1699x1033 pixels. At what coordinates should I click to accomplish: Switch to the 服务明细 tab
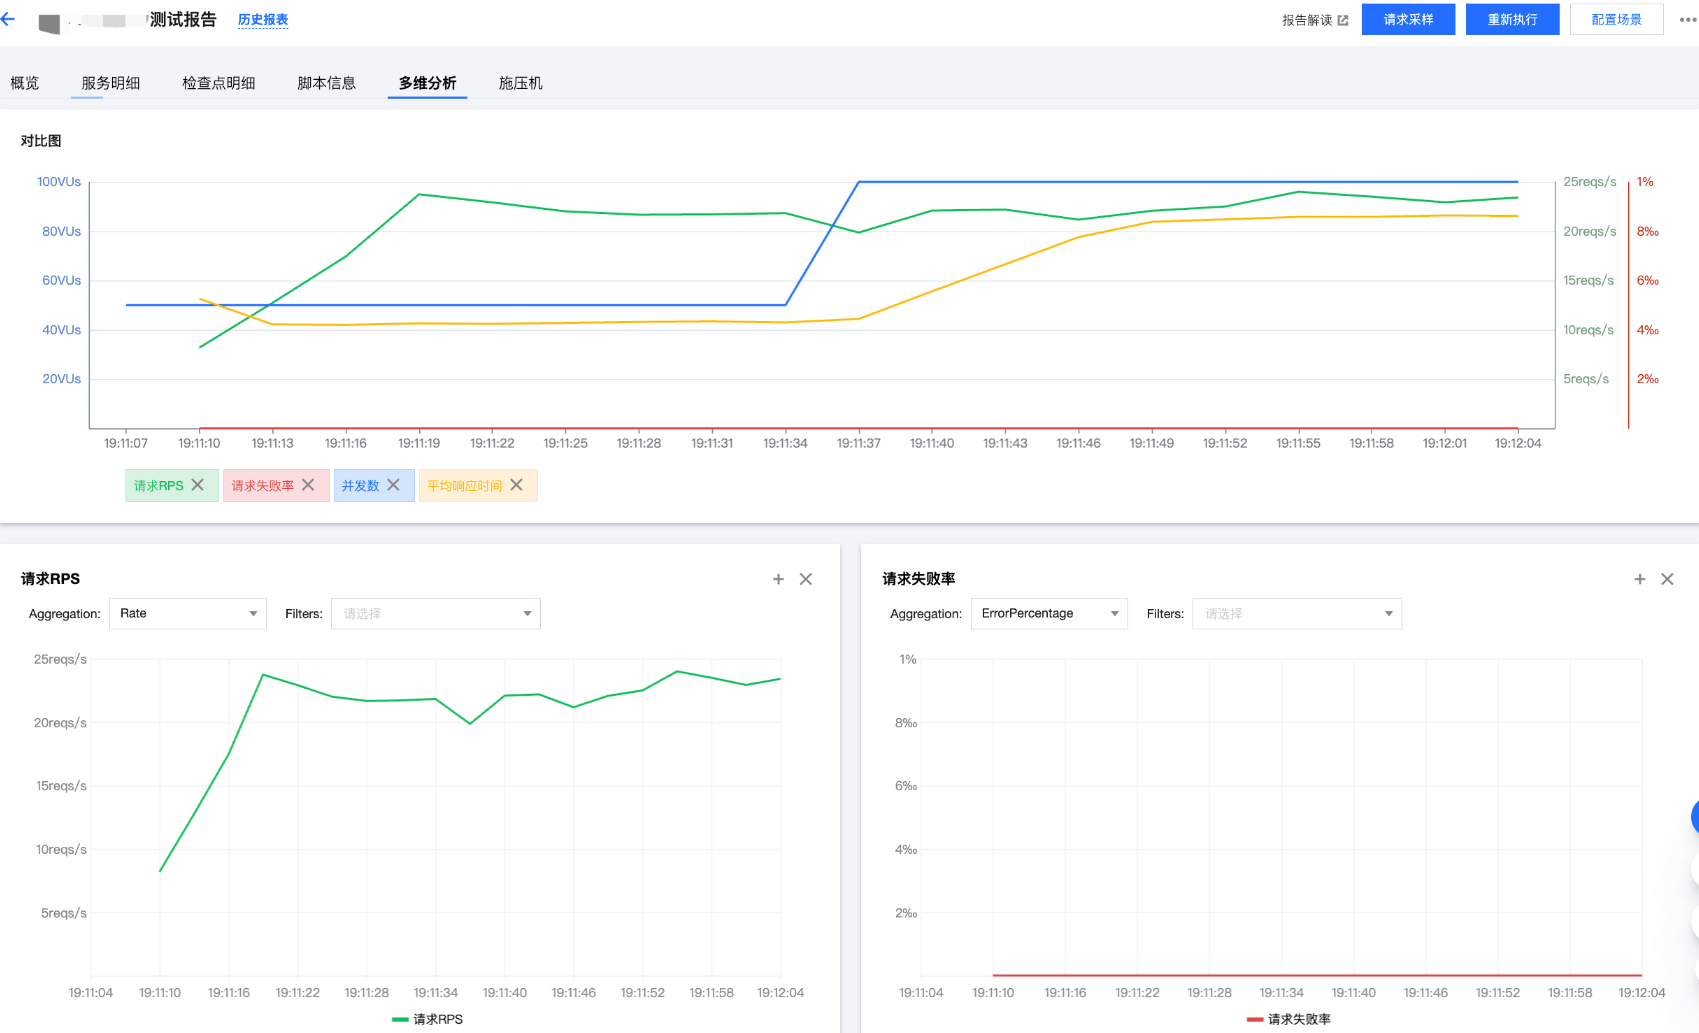click(x=110, y=83)
